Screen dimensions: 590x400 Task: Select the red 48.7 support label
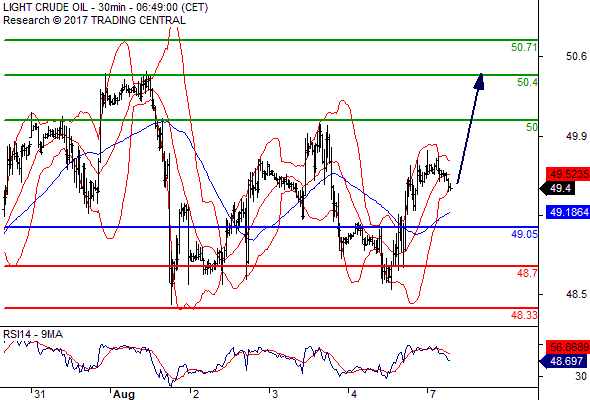click(x=527, y=273)
